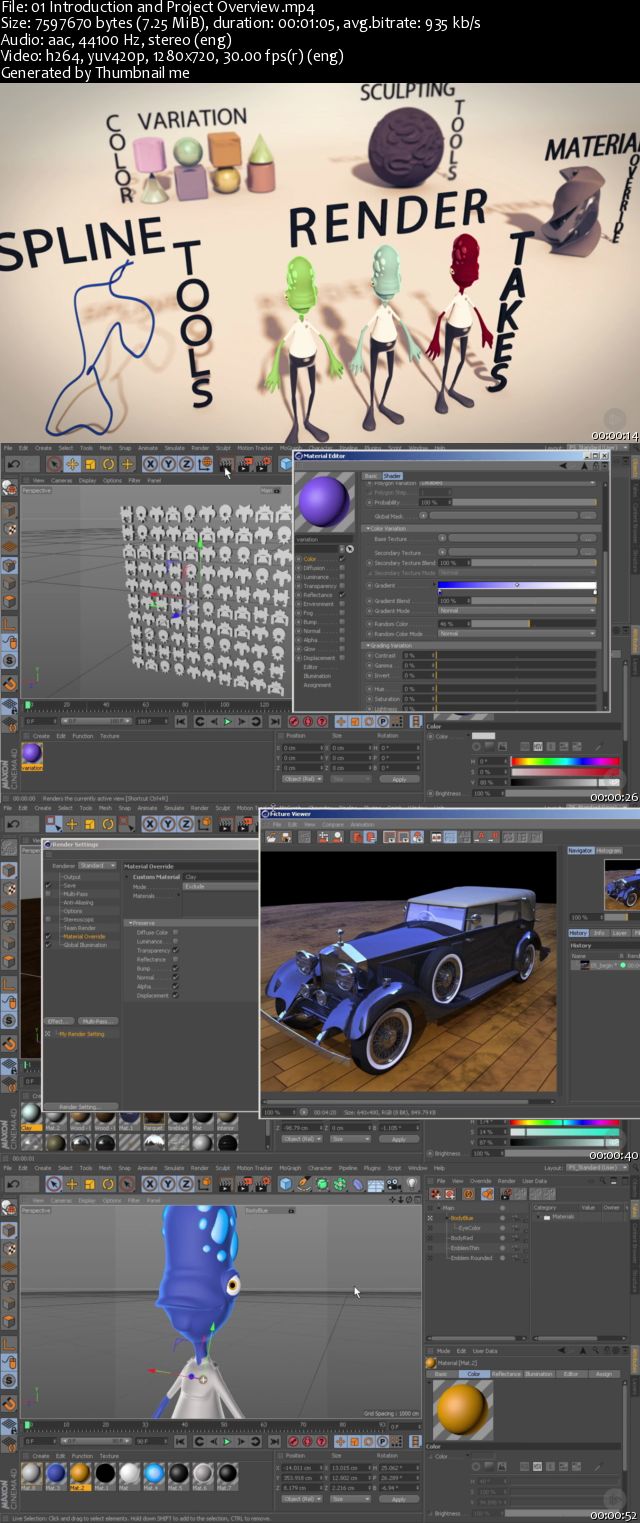The image size is (640, 1523).
Task: Click rainbow Hue slider in Material Editor frame
Action: (x=565, y=760)
